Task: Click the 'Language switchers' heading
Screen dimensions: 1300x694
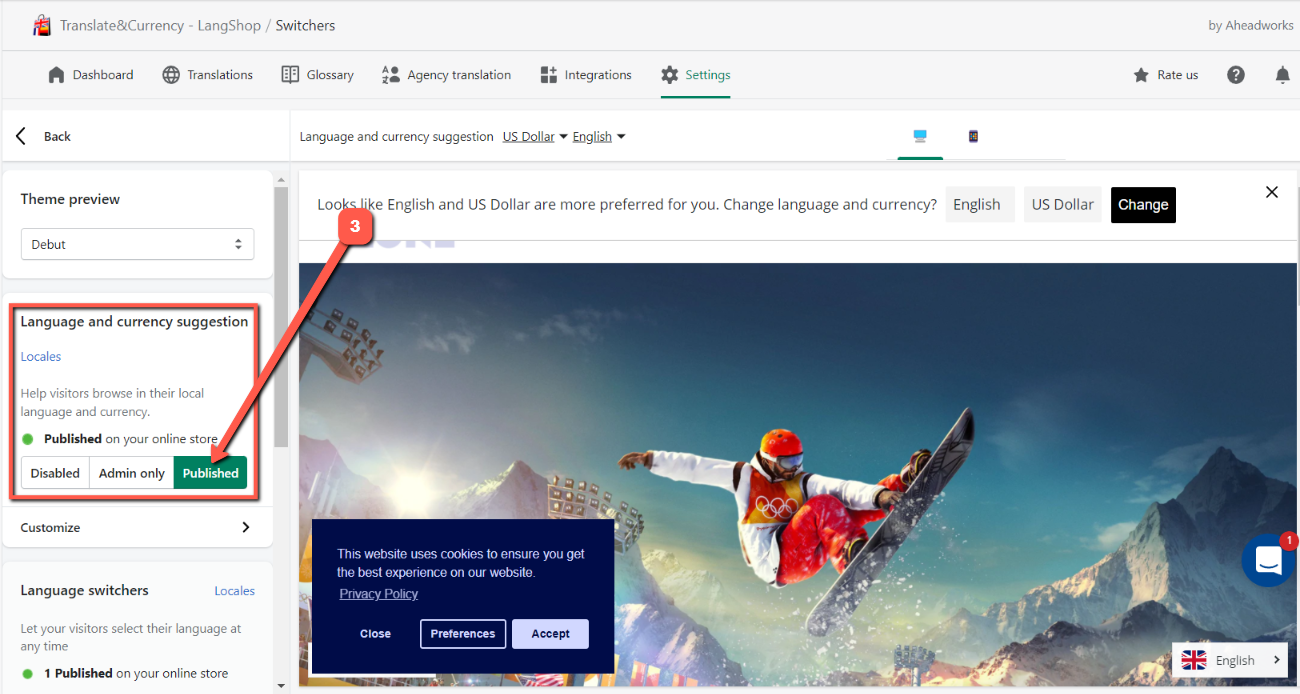Action: coord(84,591)
